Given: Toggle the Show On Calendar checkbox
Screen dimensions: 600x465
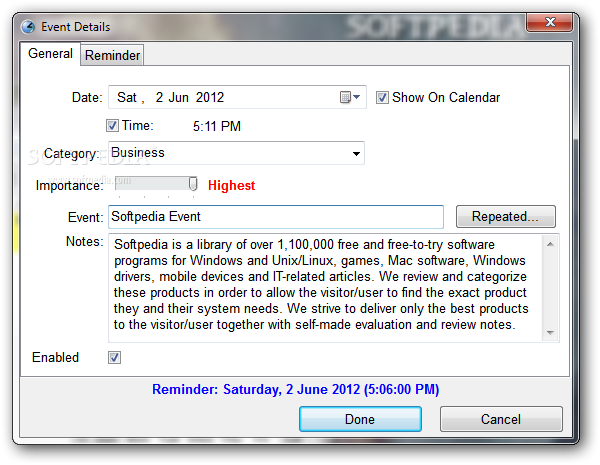Looking at the screenshot, I should coord(382,97).
